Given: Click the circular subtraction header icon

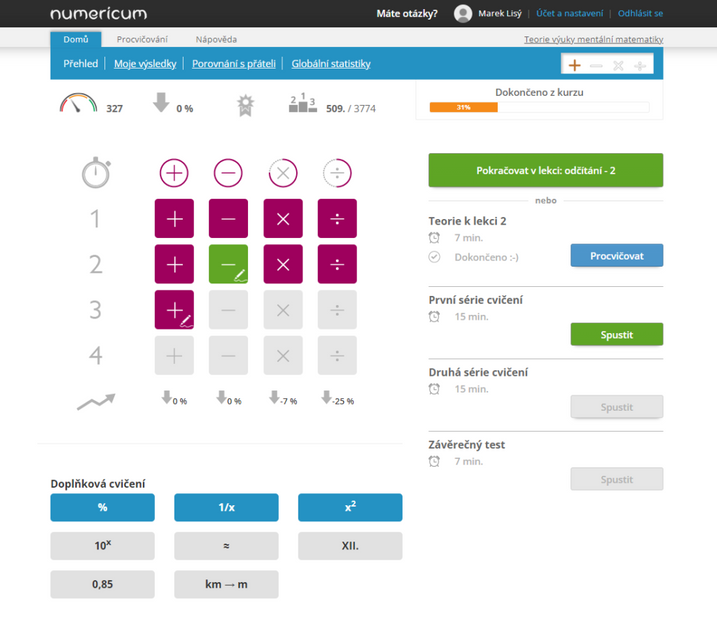Looking at the screenshot, I should (x=228, y=173).
